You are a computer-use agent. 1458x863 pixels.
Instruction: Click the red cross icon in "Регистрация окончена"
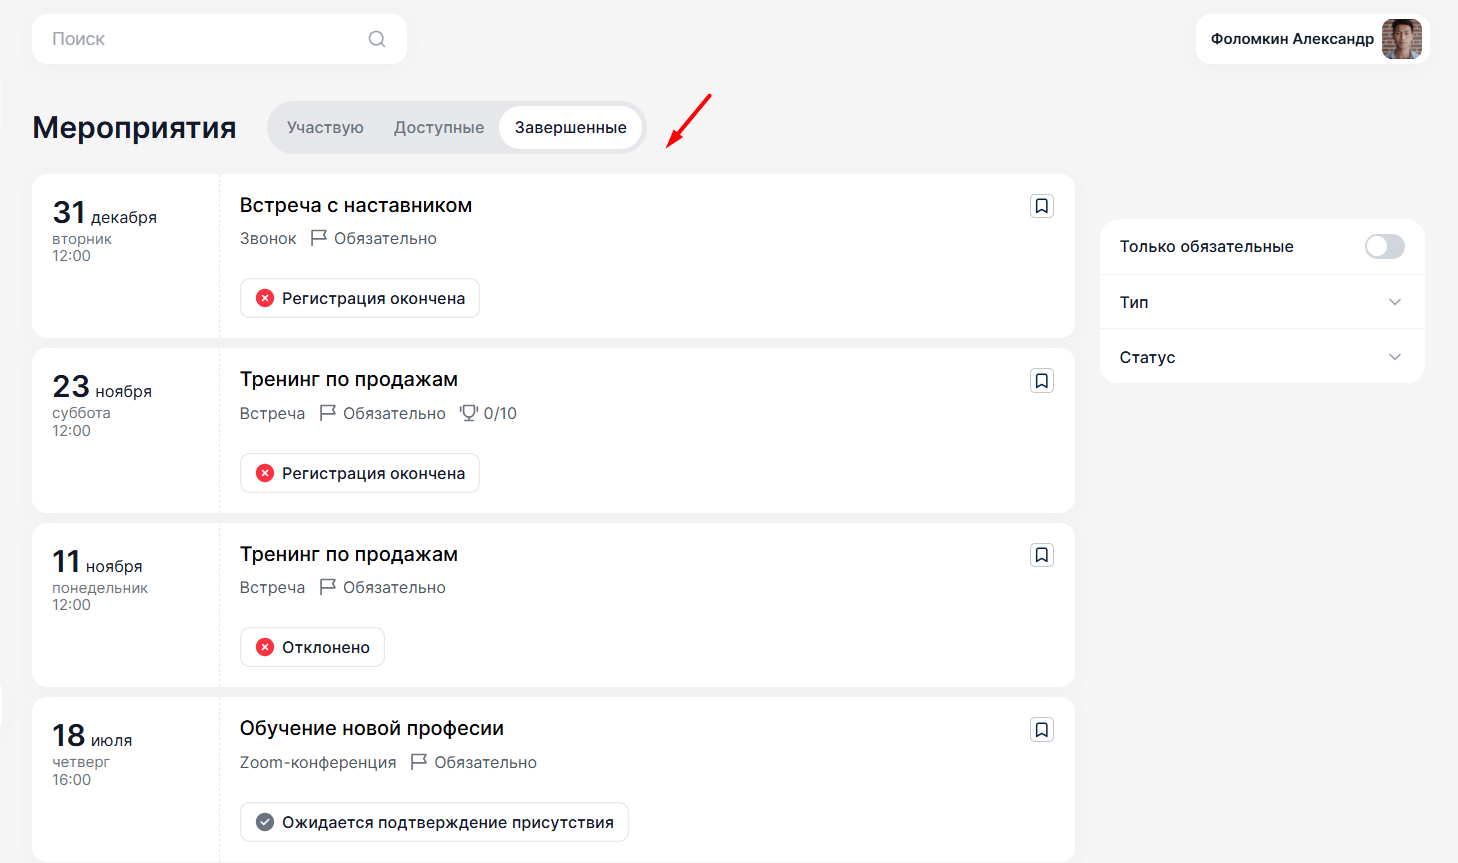(264, 297)
